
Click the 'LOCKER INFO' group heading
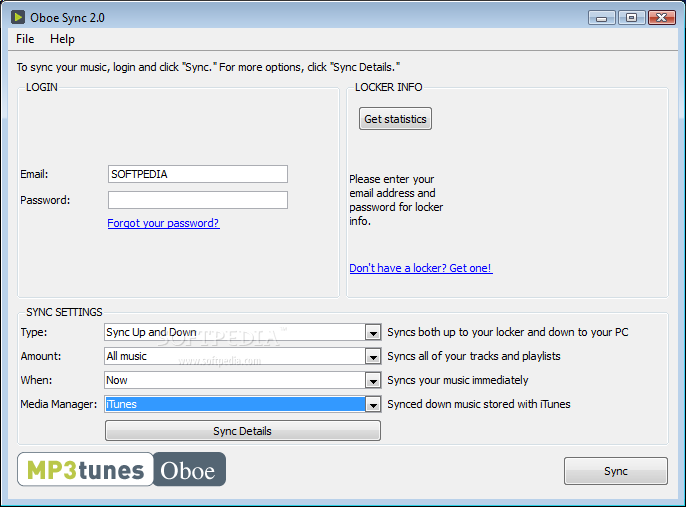[x=388, y=87]
